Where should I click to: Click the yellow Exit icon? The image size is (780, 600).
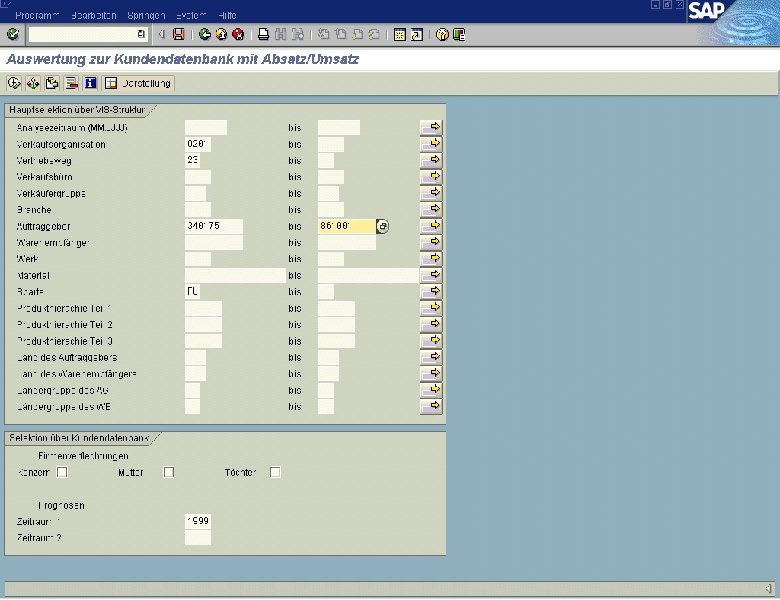pyautogui.click(x=221, y=34)
